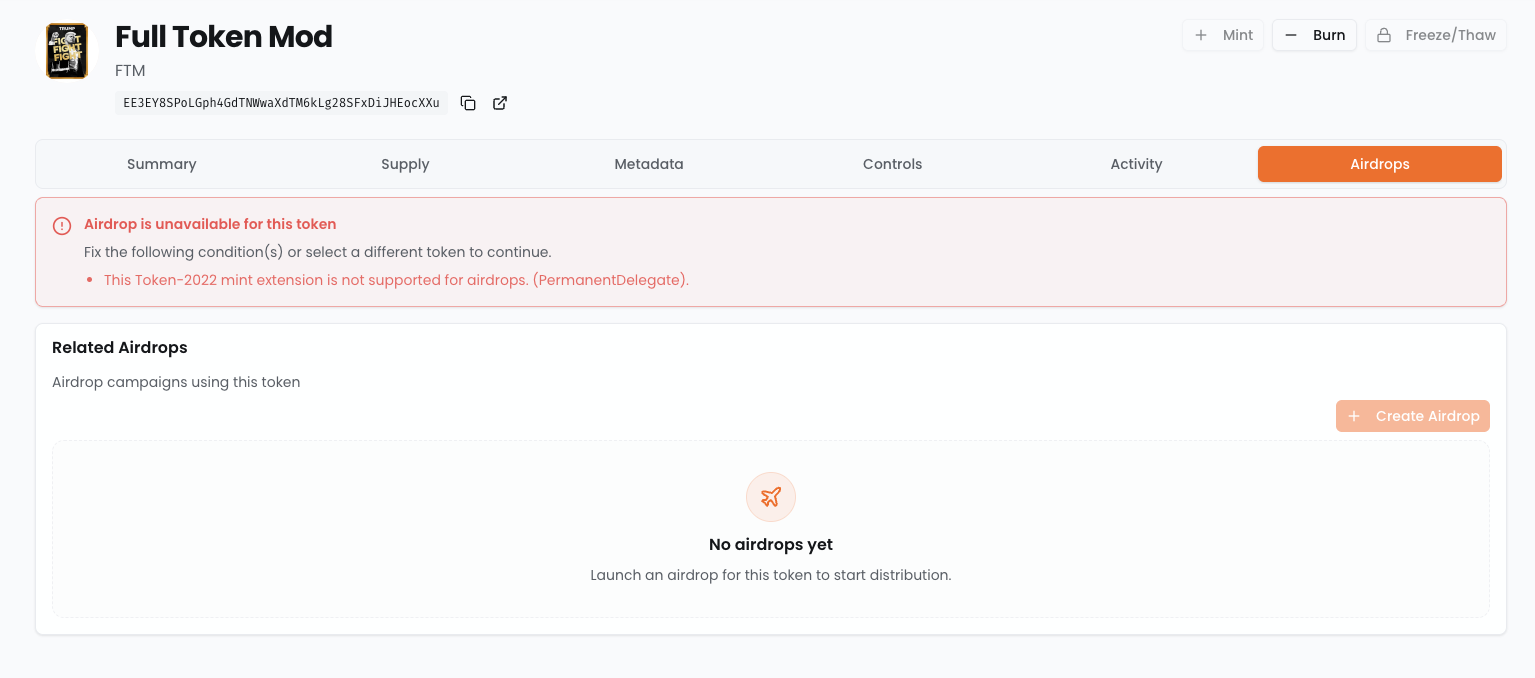Screen dimensions: 1535x678
Task: Click the lock icon on Freeze/Thaw
Action: coord(1384,35)
